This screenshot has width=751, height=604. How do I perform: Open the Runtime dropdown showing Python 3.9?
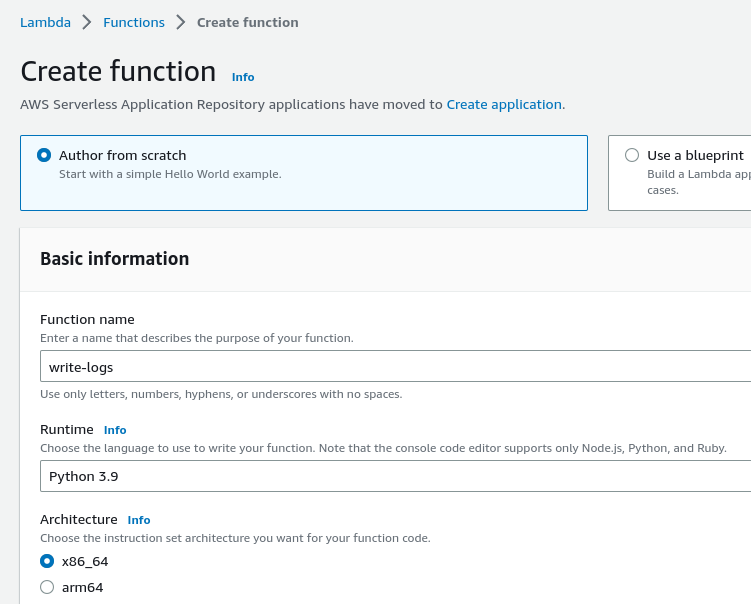coord(396,476)
